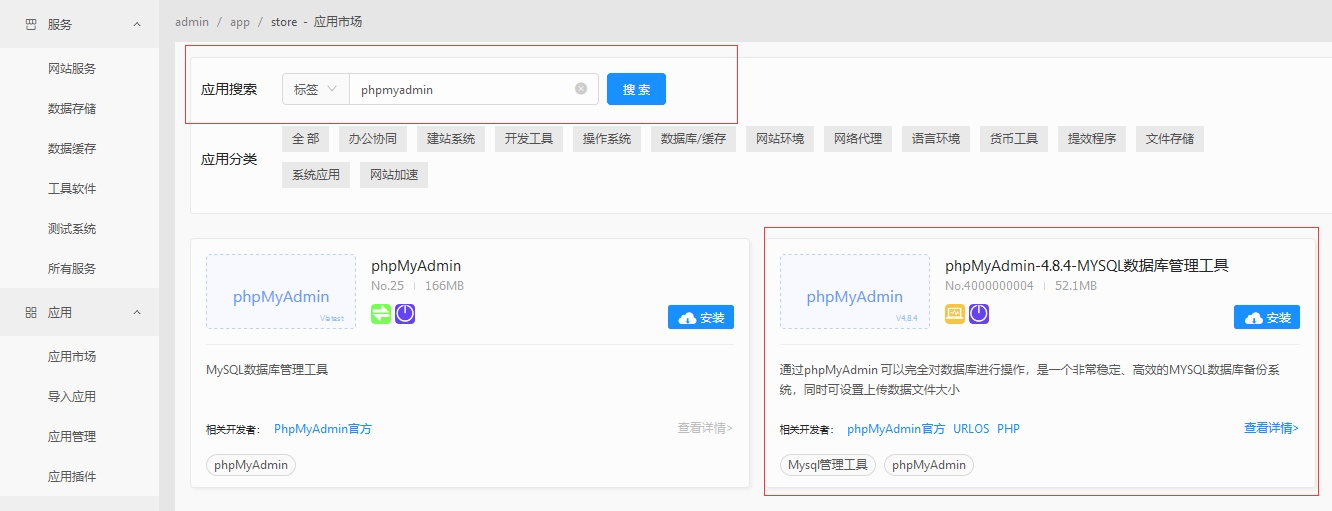Open the URLOS developer link

point(971,429)
